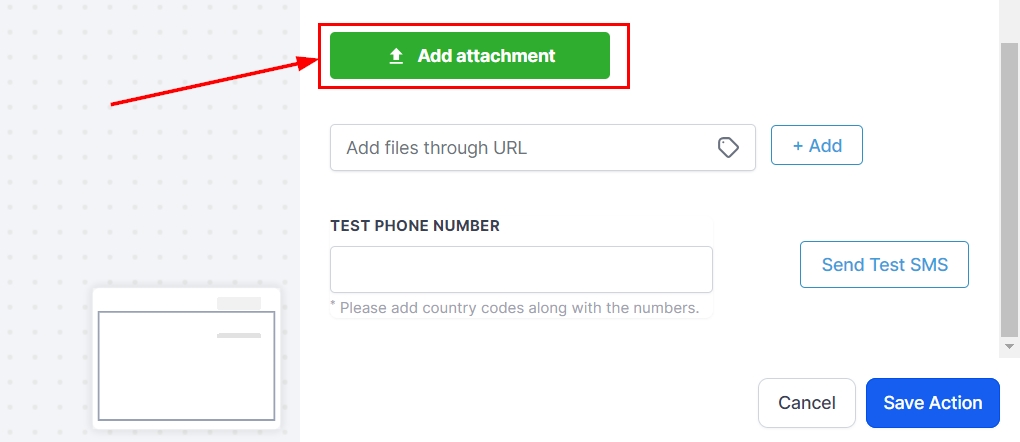Click the dotted workflow canvas background
This screenshot has height=442, width=1020.
(150, 180)
